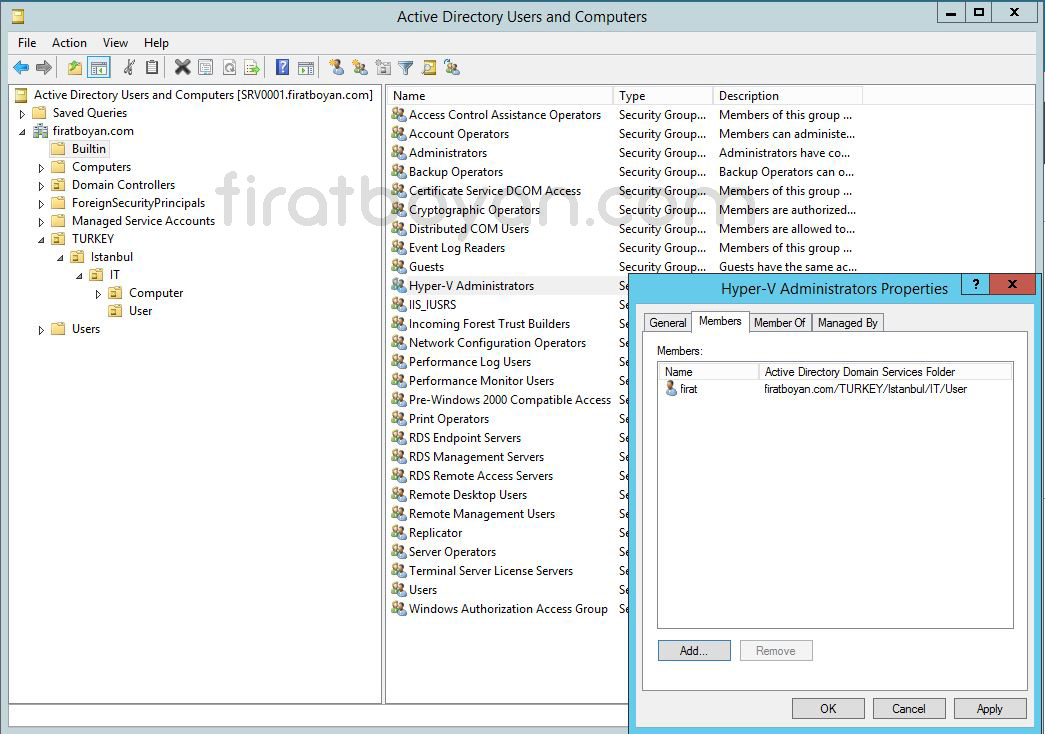Toggle Show/Hide Console Tree icon
This screenshot has height=734, width=1045.
(99, 67)
